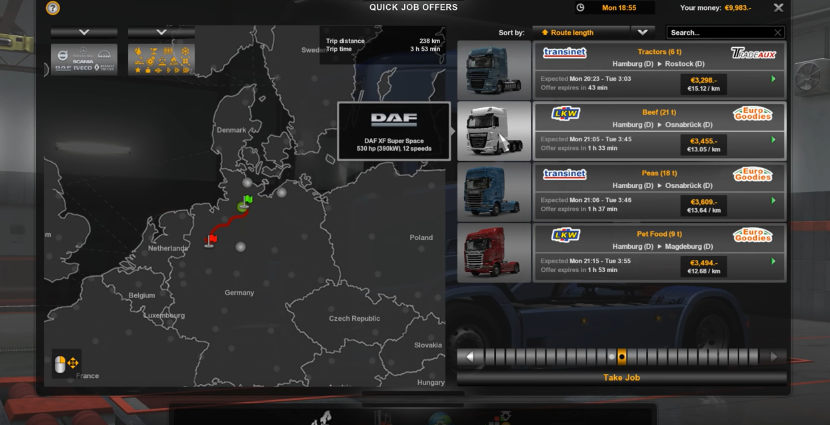Click the highlighted page marker in pager
830x425 pixels.
point(621,356)
